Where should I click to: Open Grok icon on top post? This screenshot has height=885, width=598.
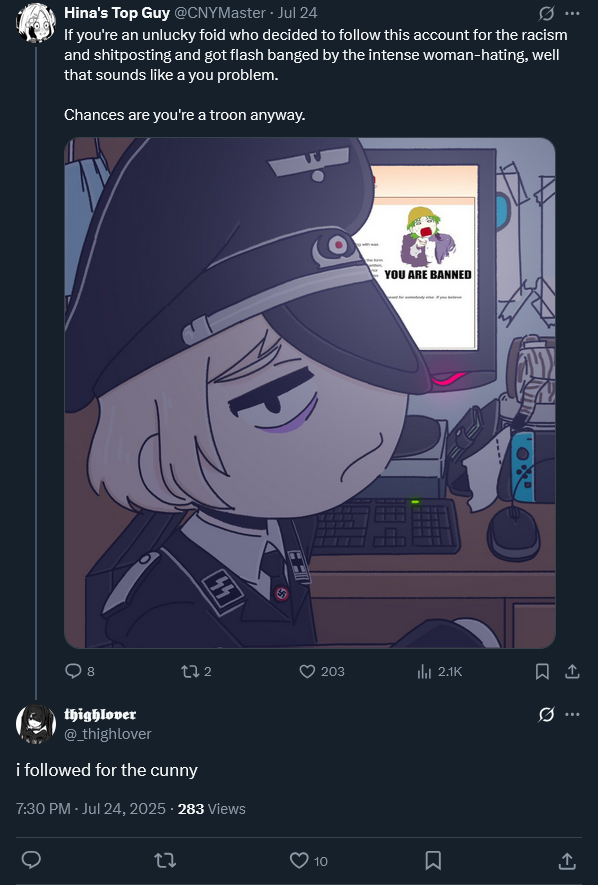coord(546,13)
